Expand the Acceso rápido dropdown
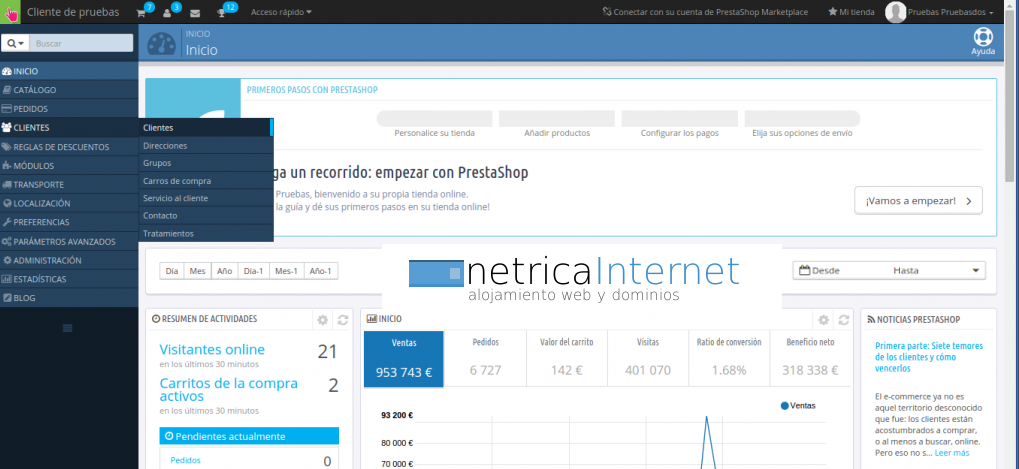 (x=281, y=13)
